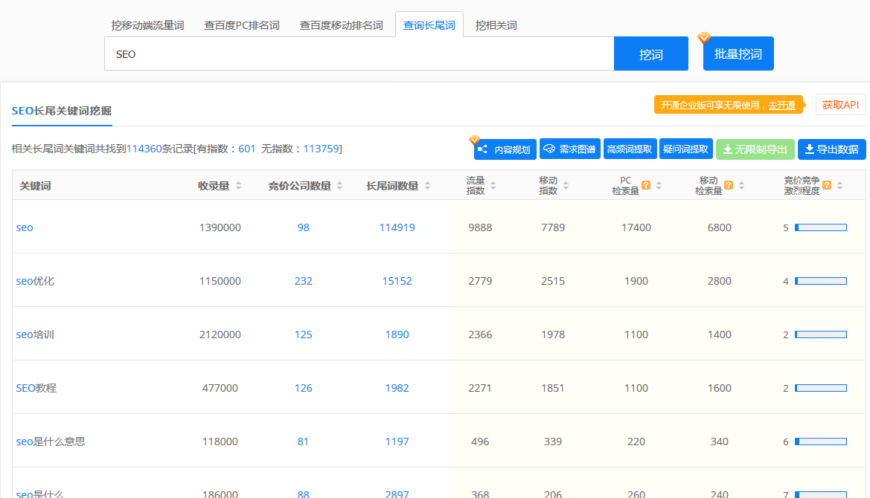The image size is (870, 498).
Task: Click 竞价公司数量 126 for SEO教程
Action: [303, 388]
